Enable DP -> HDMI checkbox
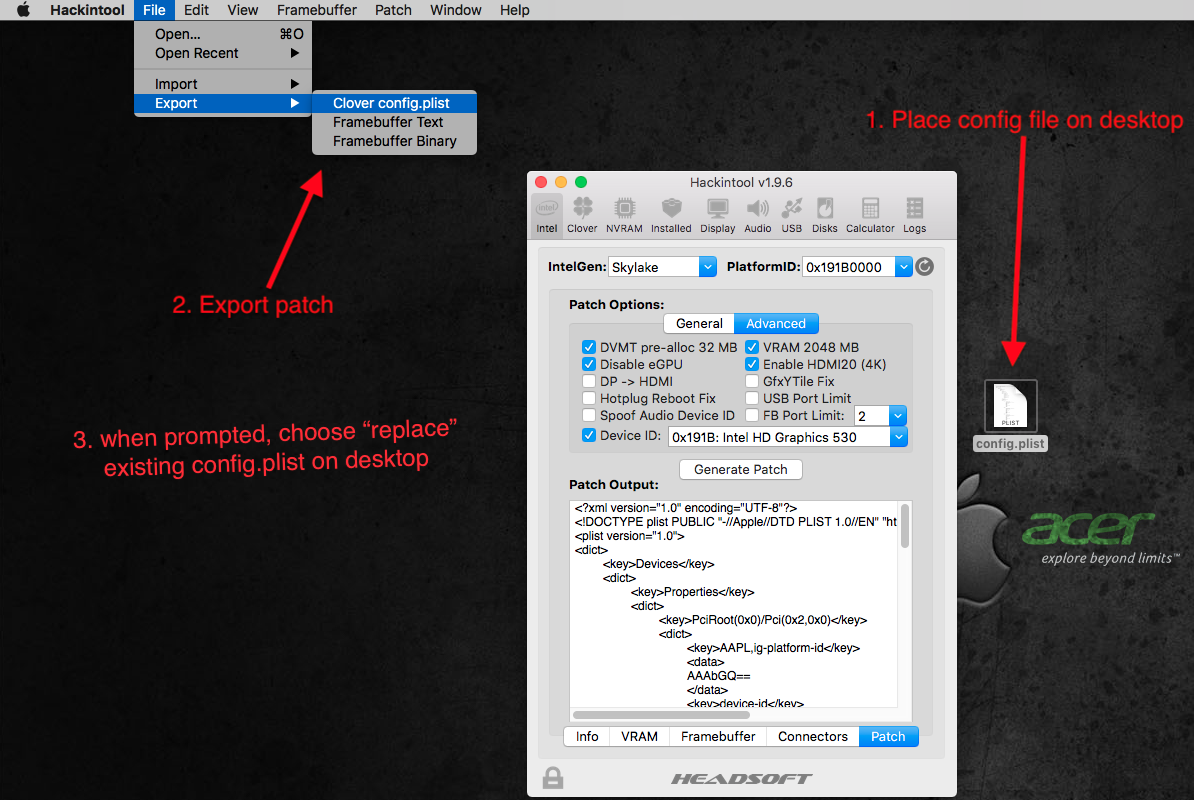The width and height of the screenshot is (1194, 800). [x=589, y=381]
